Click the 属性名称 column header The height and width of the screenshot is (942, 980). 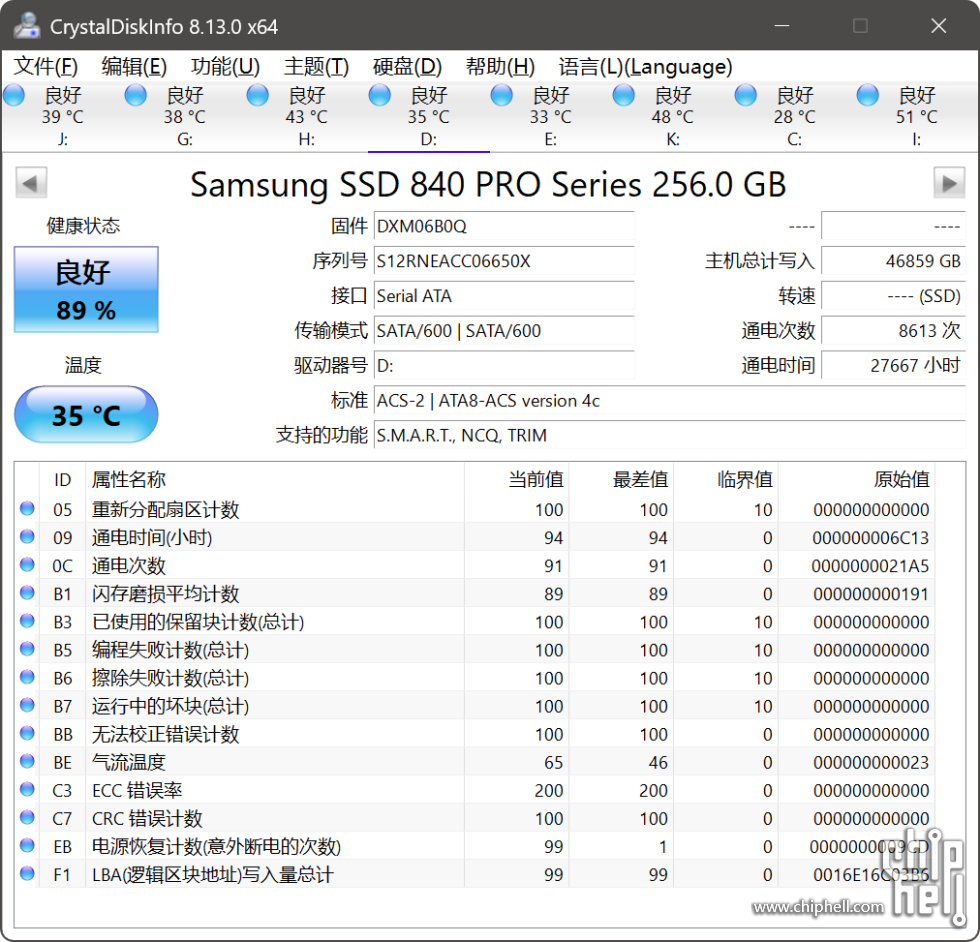(x=275, y=479)
